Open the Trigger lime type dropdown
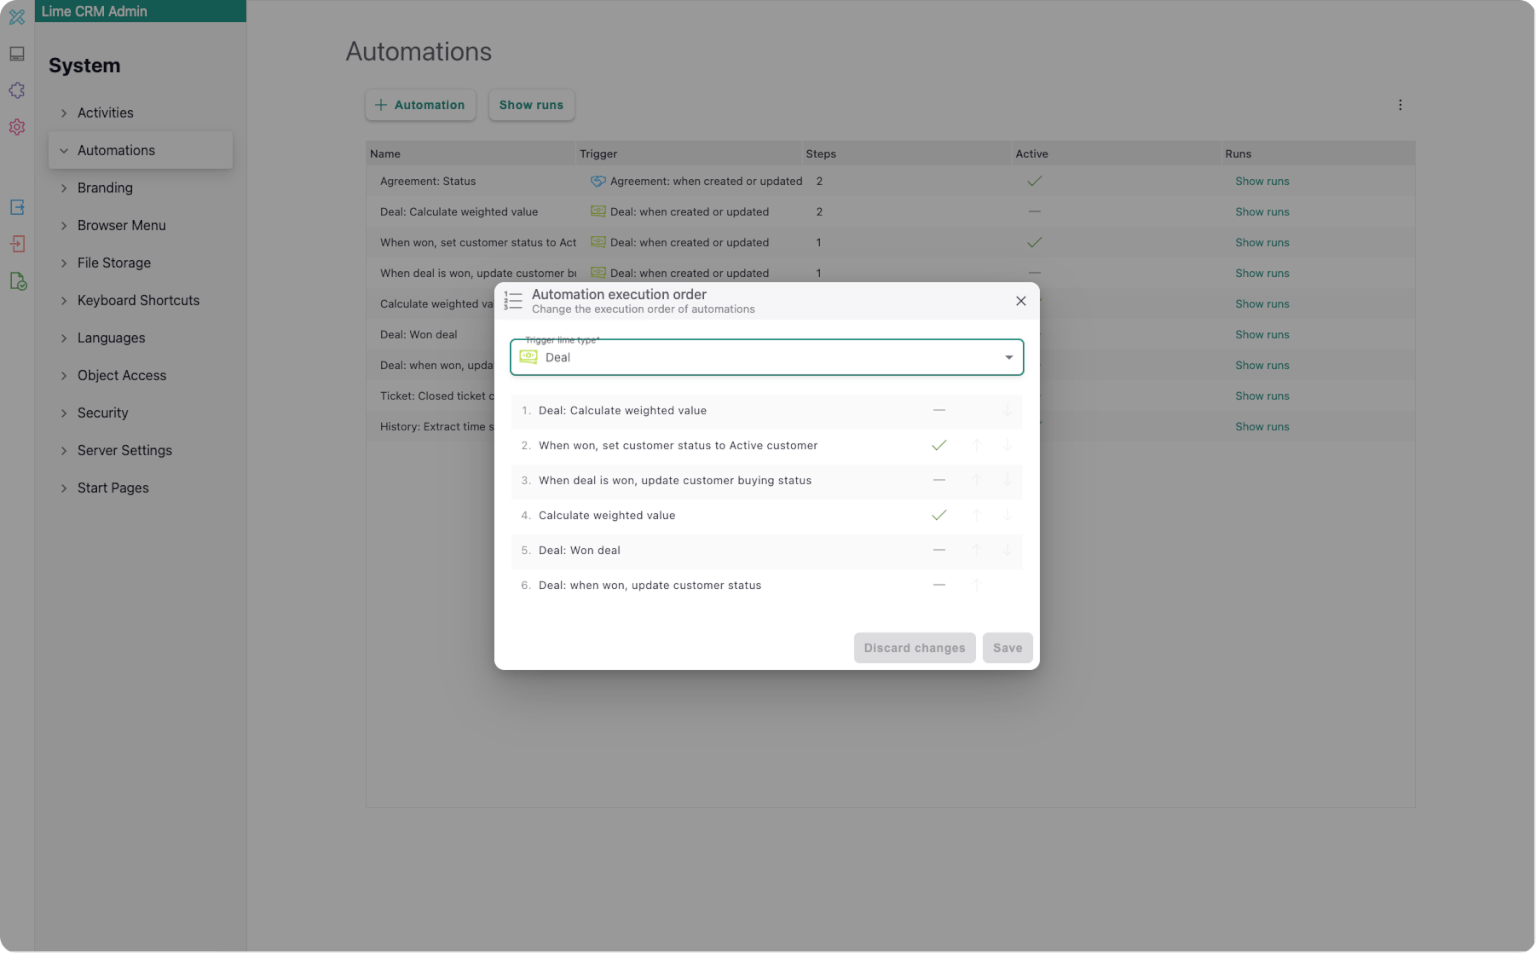This screenshot has height=953, width=1536. (1008, 357)
